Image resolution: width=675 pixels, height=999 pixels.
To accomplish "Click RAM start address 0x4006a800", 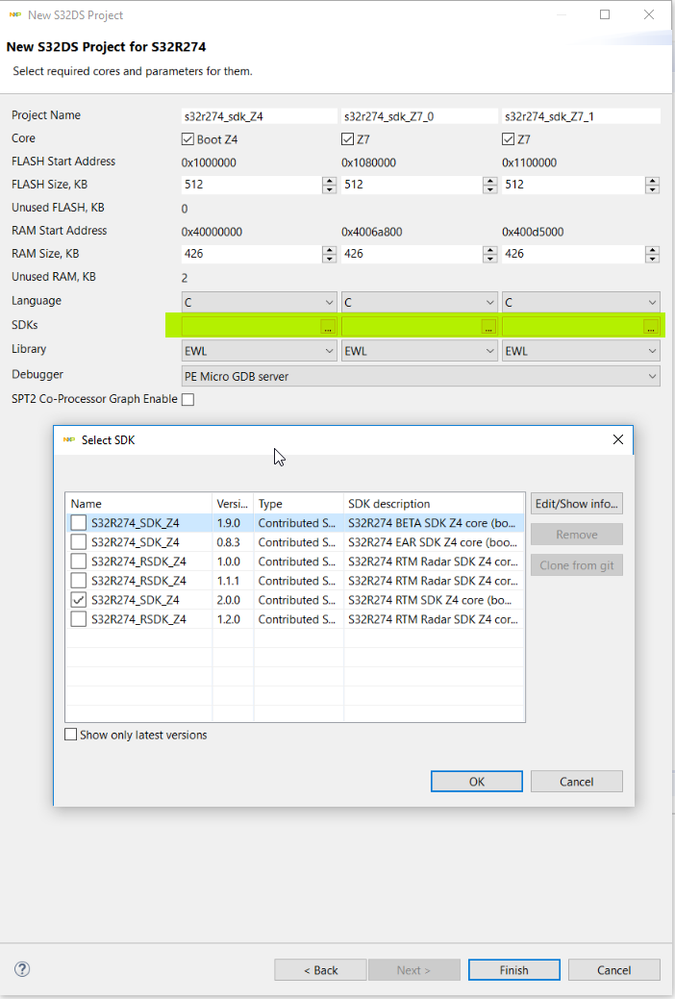I will pyautogui.click(x=372, y=232).
